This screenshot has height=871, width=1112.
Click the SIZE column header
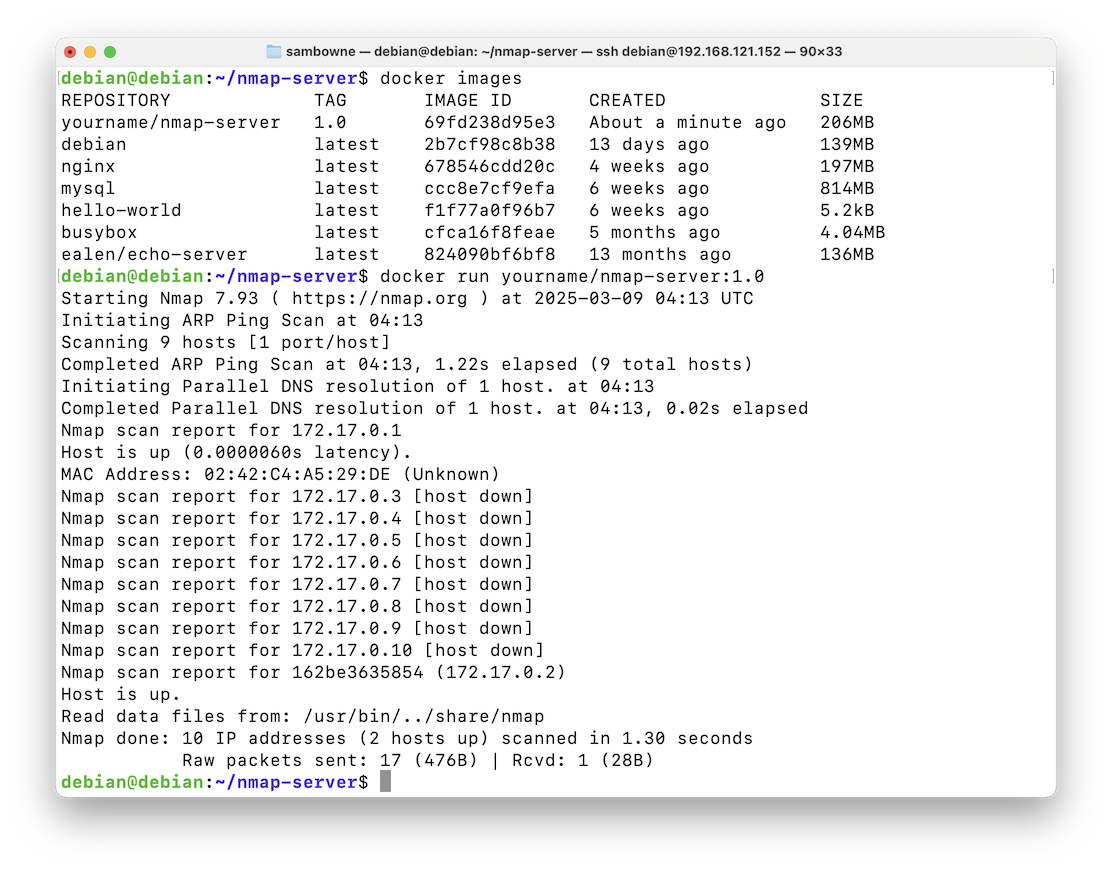click(x=842, y=100)
